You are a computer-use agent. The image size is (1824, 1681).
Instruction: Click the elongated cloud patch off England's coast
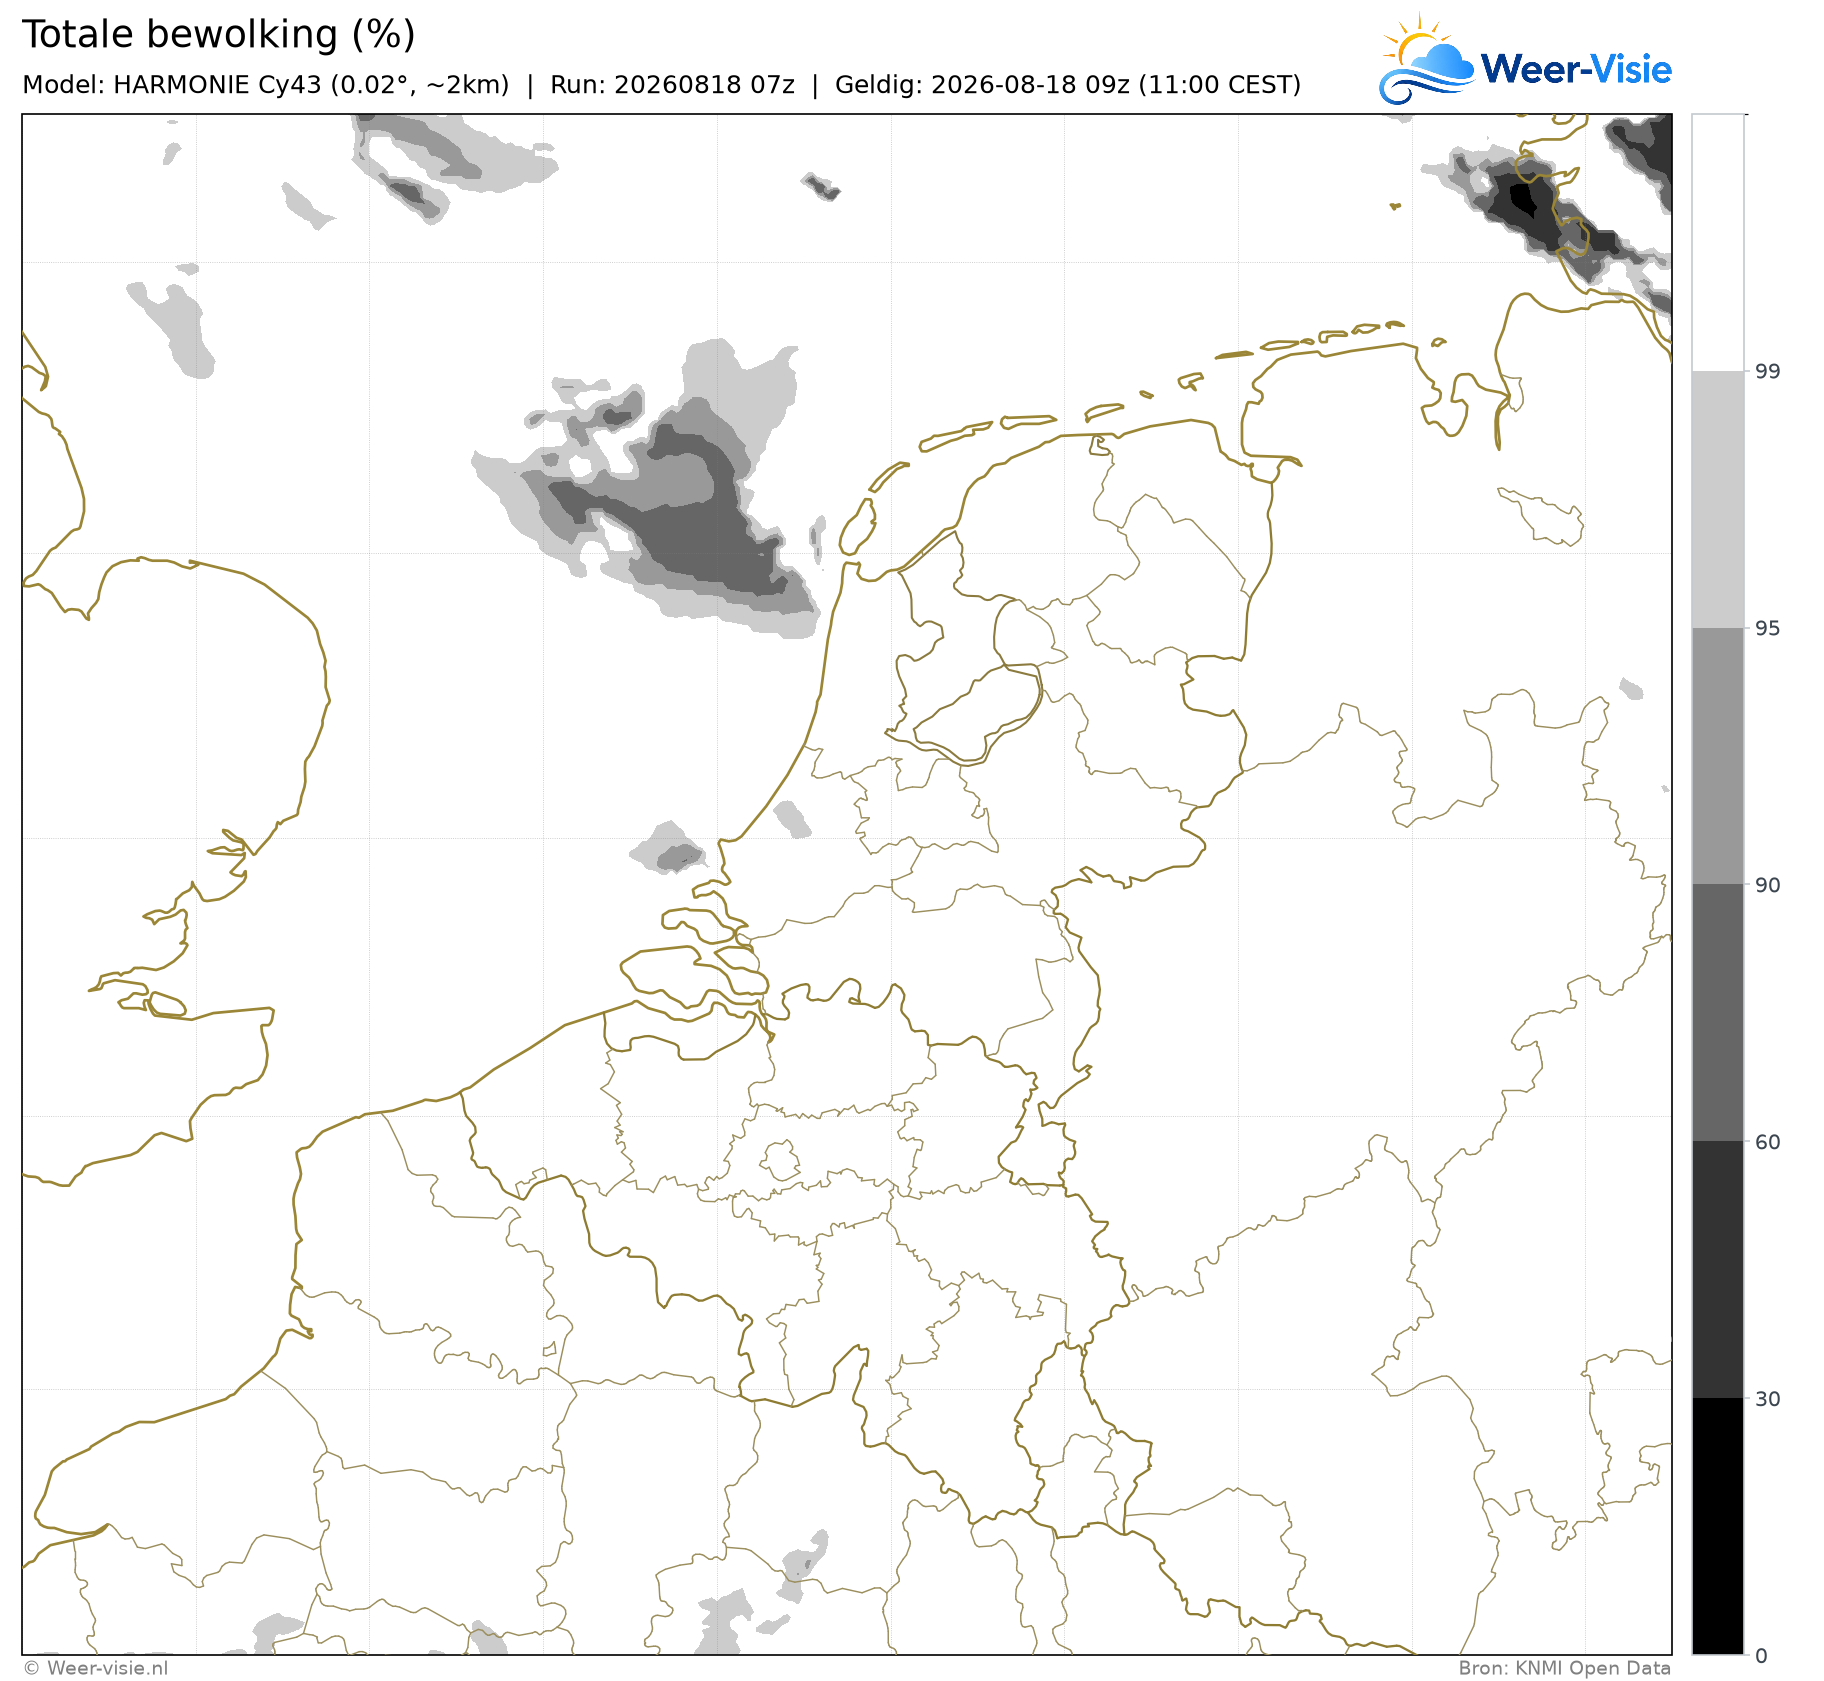click(x=172, y=329)
